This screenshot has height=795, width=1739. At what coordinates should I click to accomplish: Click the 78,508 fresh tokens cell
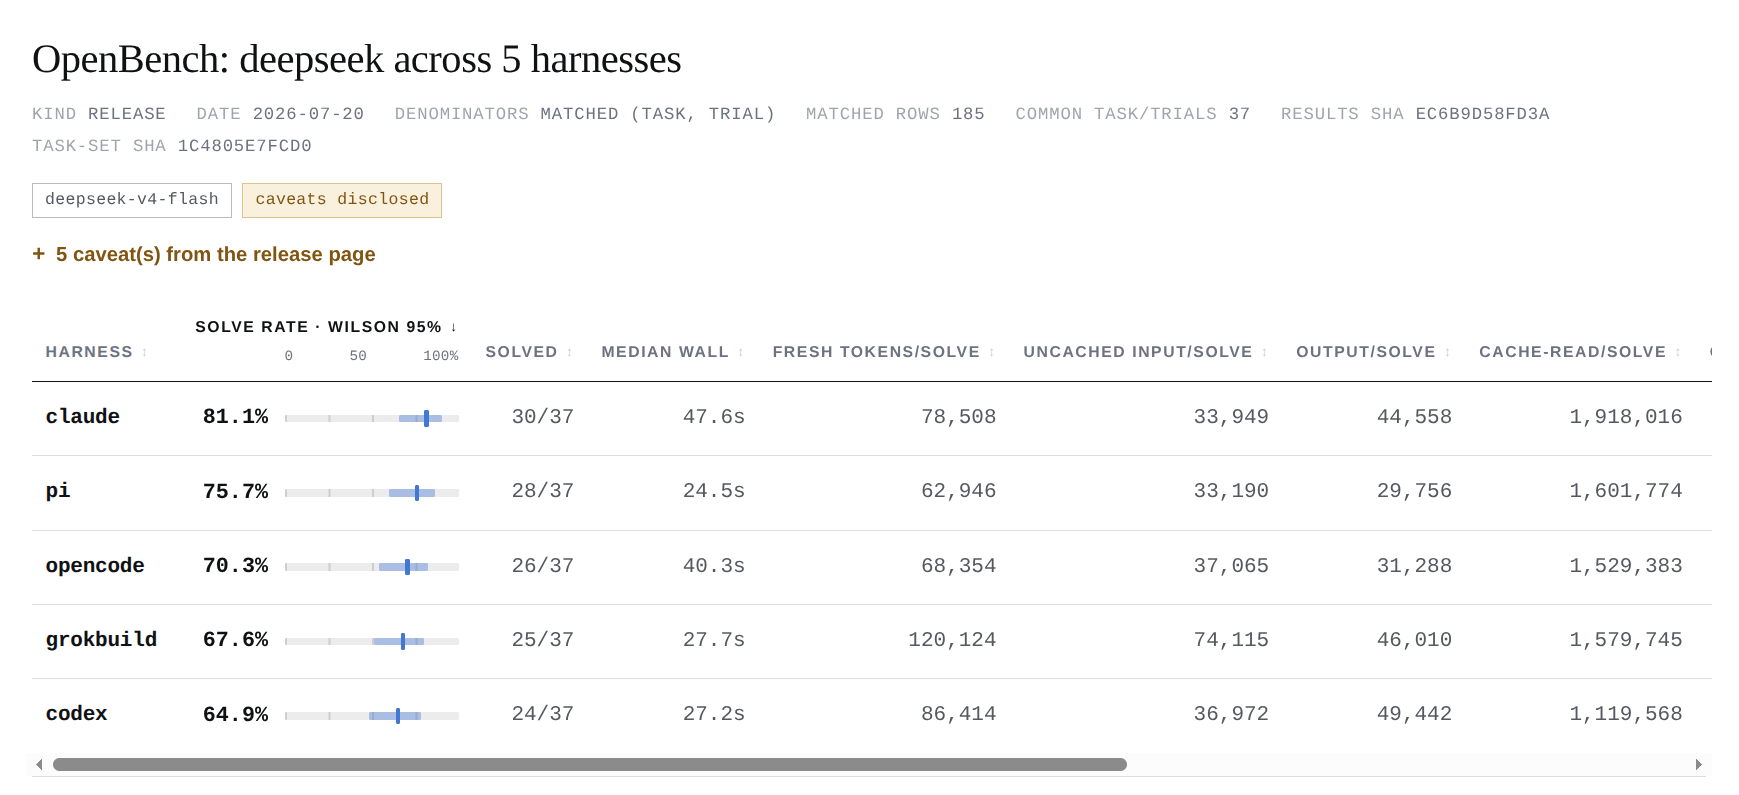pos(959,417)
